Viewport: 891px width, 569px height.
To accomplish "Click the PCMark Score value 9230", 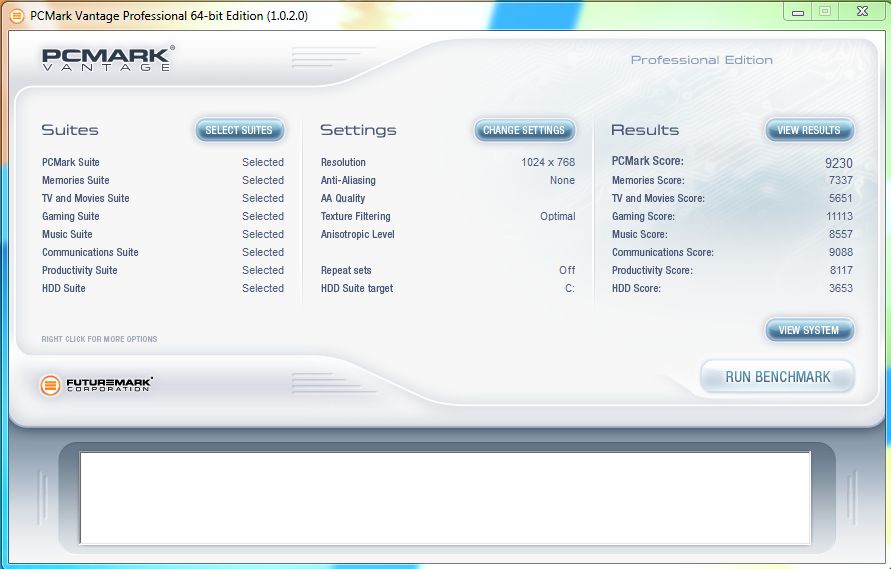I will pyautogui.click(x=839, y=163).
